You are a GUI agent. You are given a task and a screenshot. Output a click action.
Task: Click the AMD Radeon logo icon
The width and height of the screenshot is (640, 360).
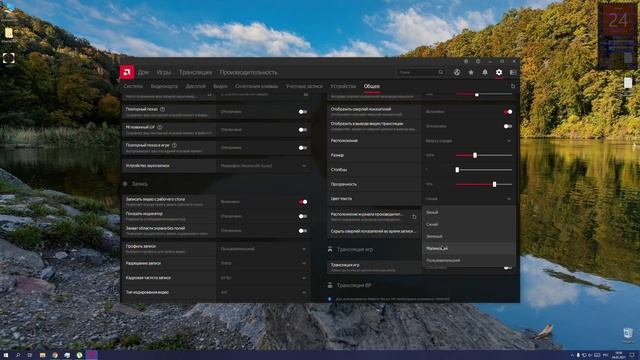point(127,72)
